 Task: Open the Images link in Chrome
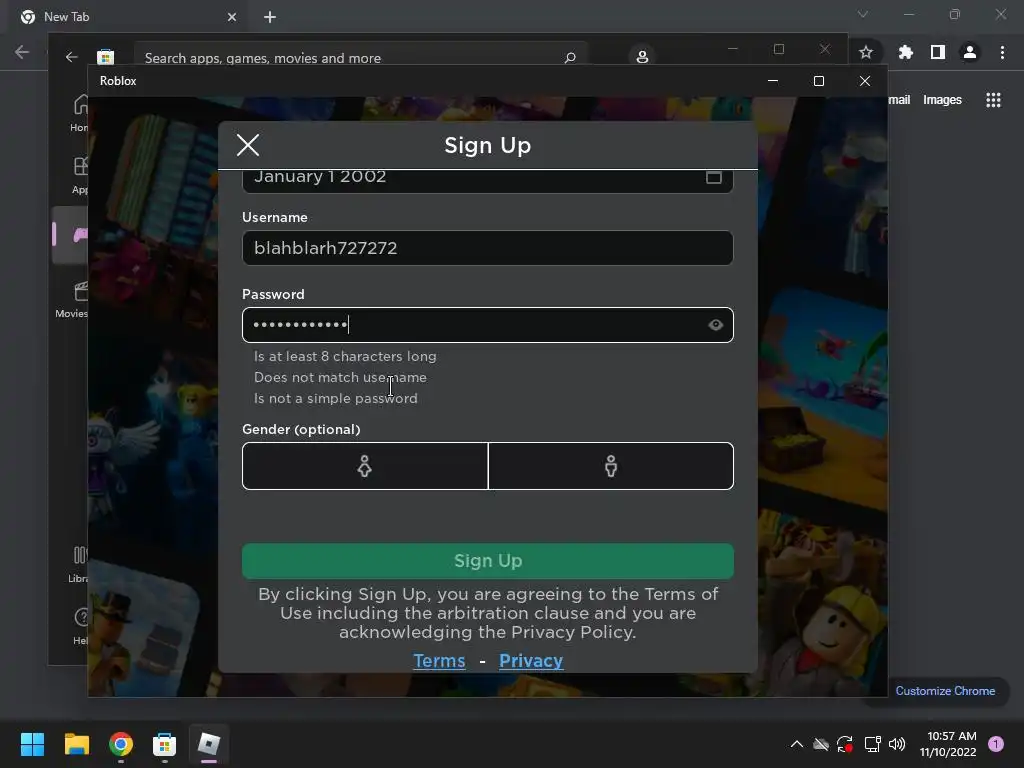tap(942, 100)
